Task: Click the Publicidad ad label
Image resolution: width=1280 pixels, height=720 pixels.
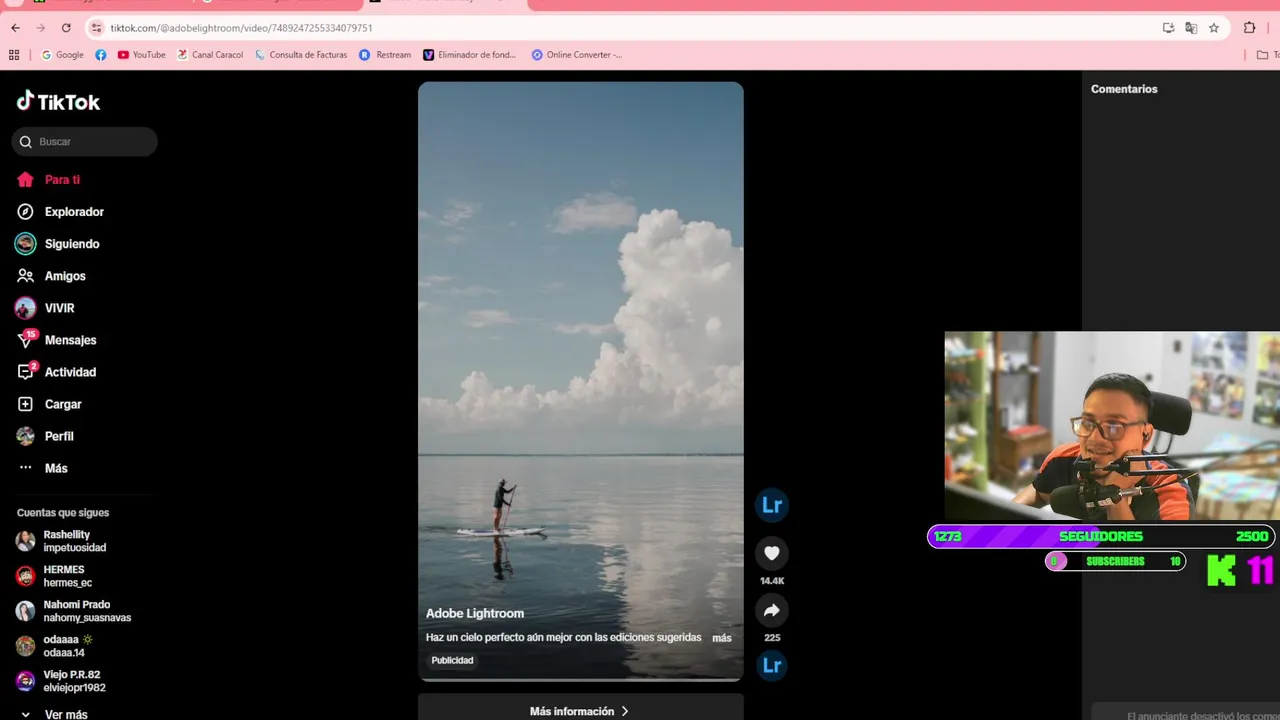Action: pyautogui.click(x=452, y=660)
